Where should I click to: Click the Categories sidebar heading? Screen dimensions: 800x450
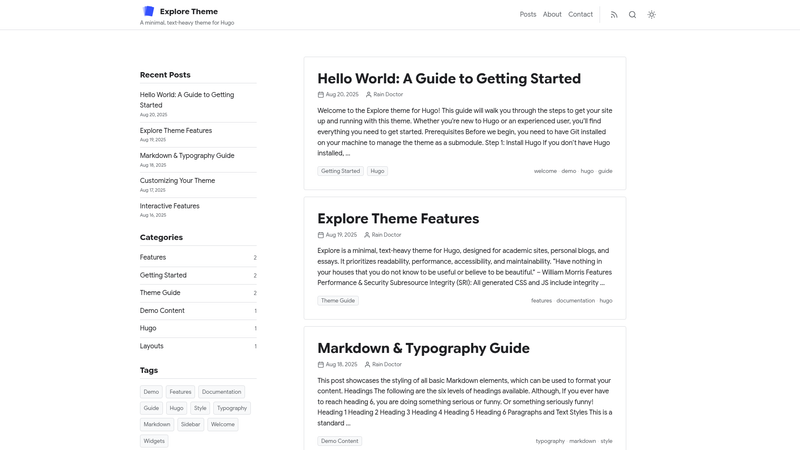[161, 238]
